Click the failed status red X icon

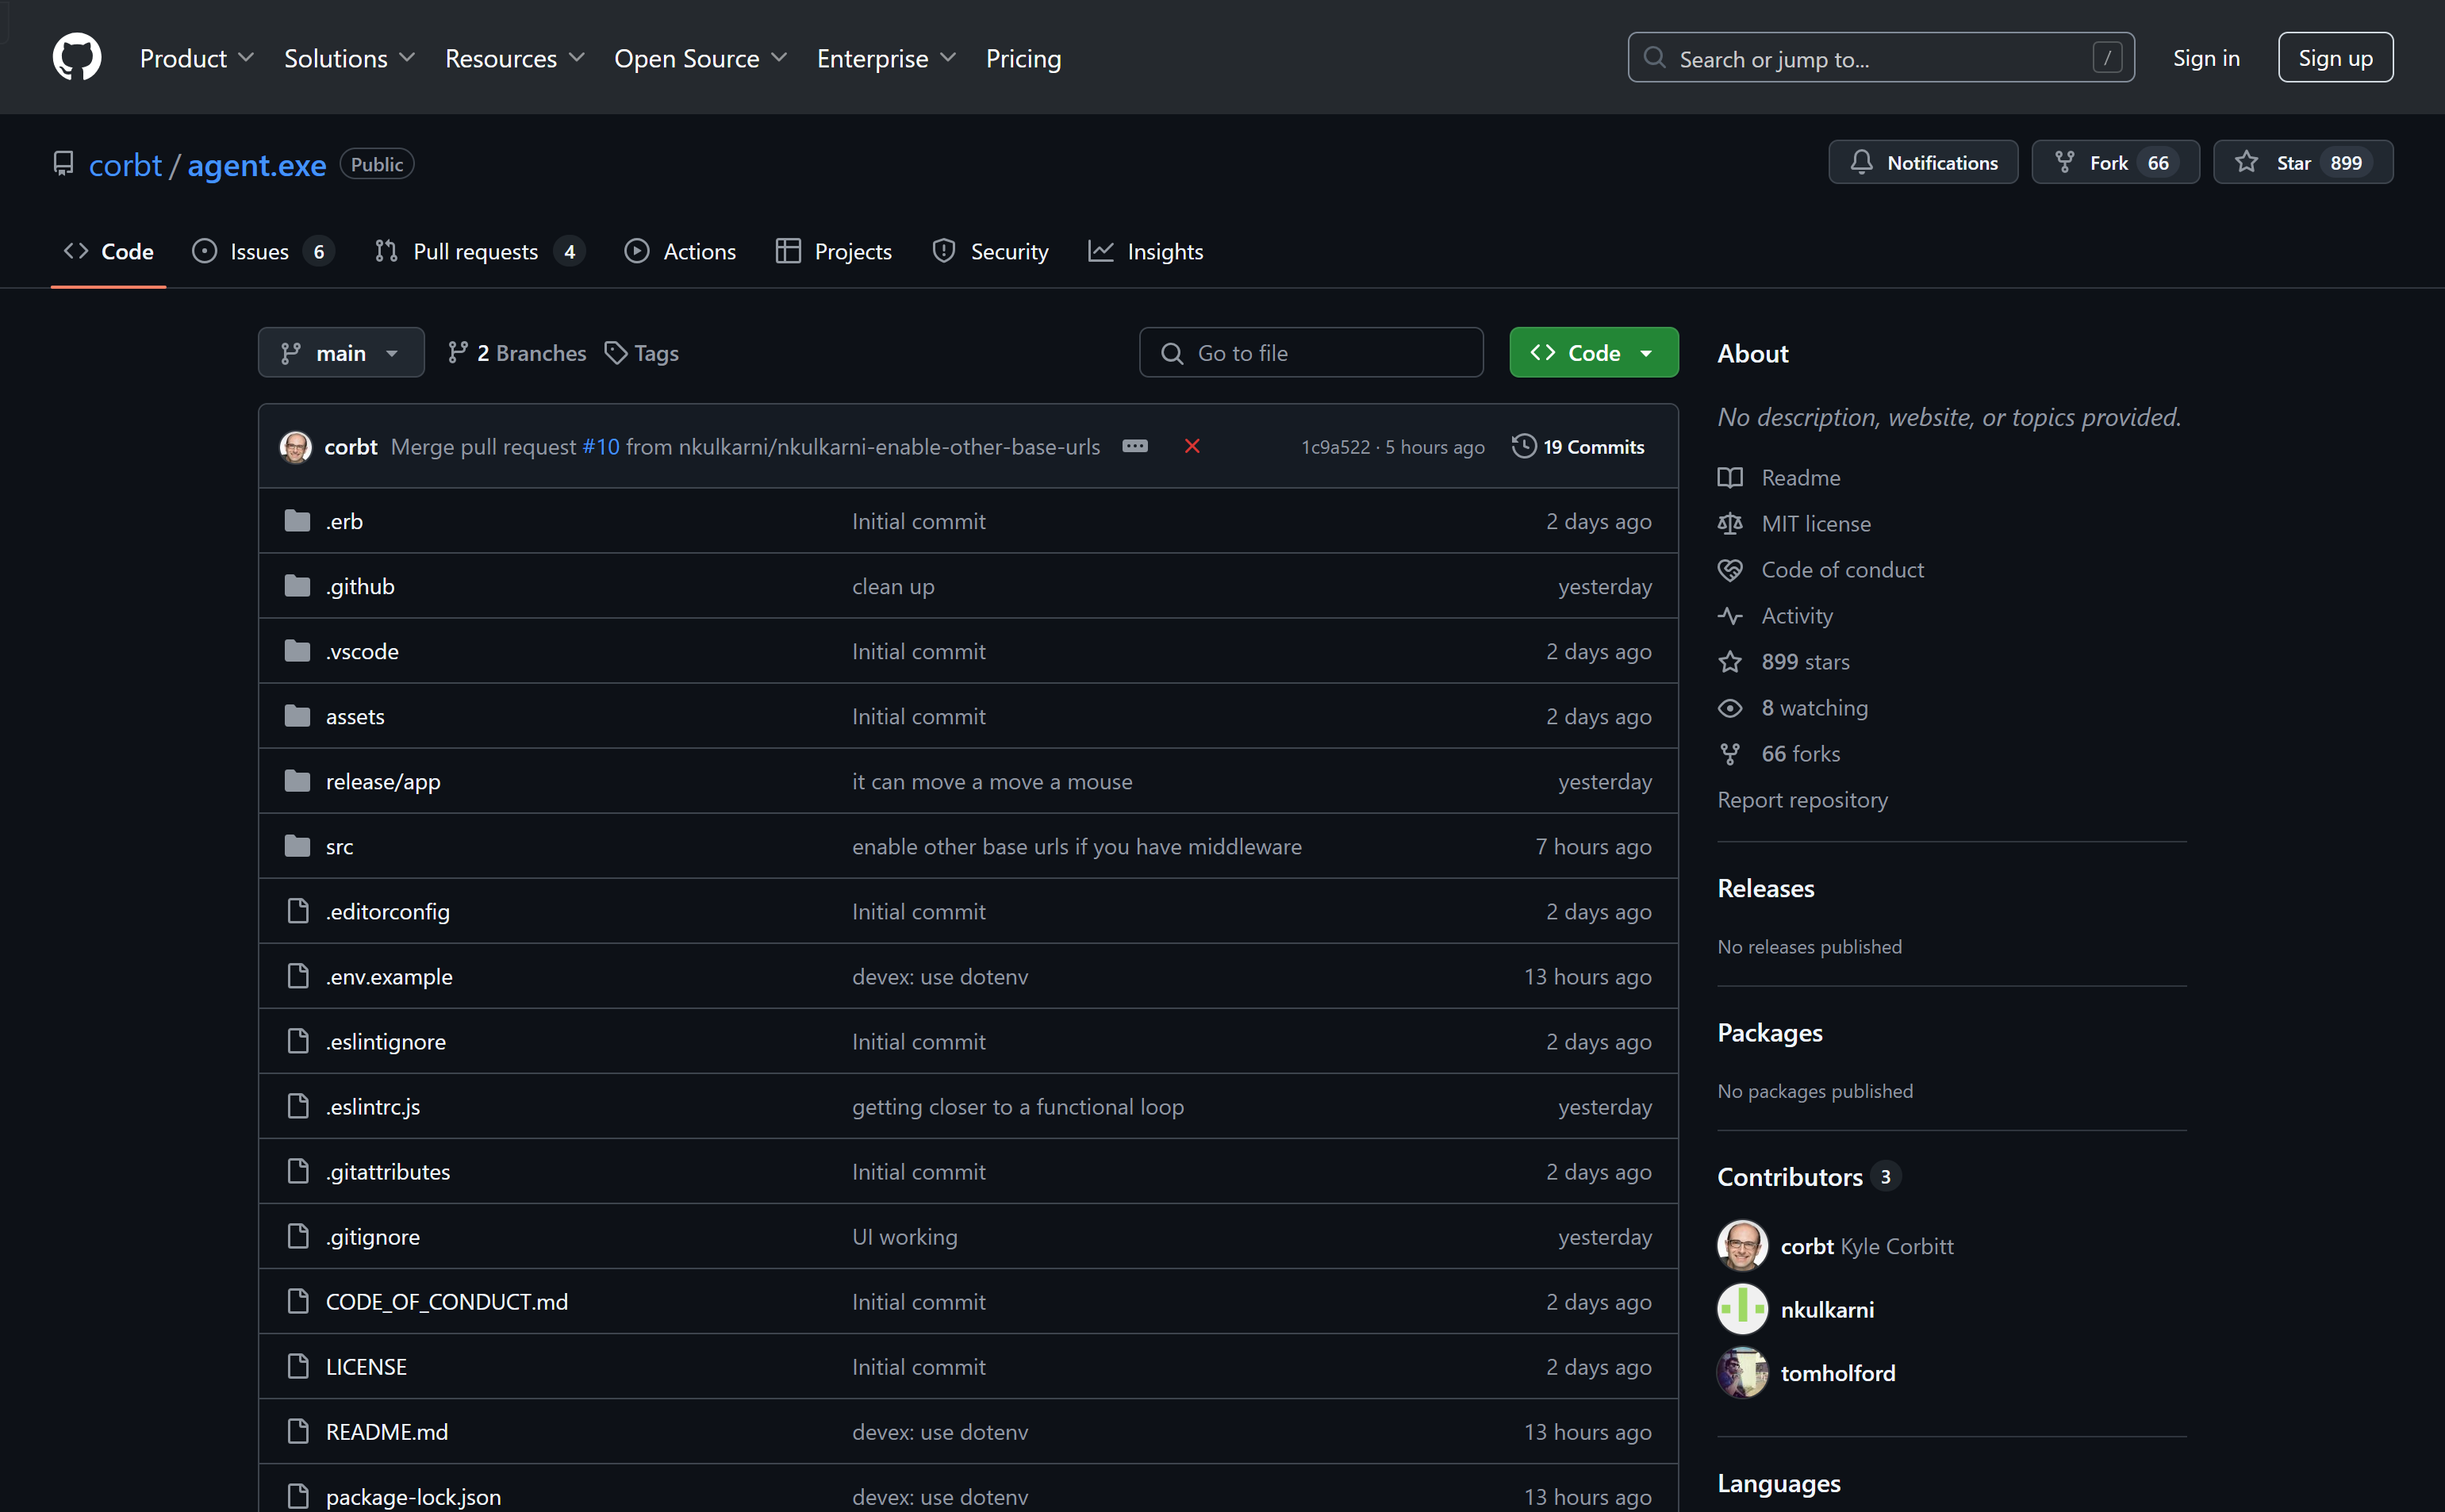[x=1192, y=446]
